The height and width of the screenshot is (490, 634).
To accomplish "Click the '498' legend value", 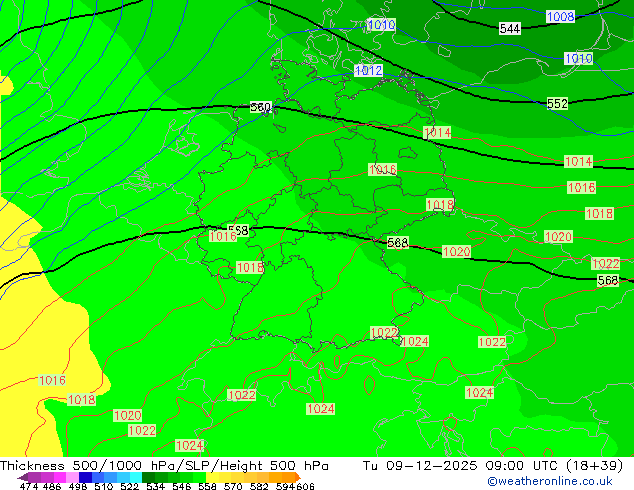I will point(78,486).
